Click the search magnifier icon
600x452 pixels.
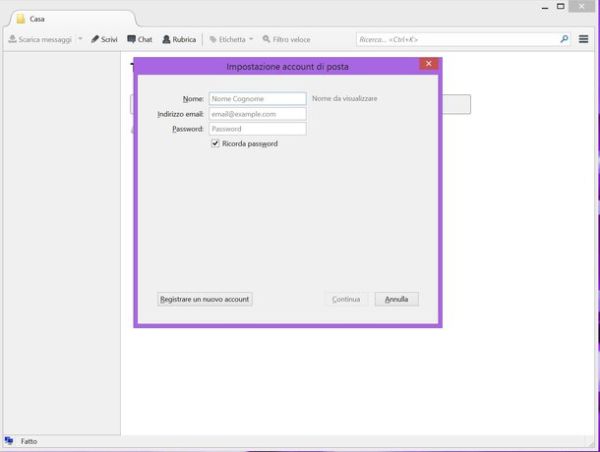(564, 39)
